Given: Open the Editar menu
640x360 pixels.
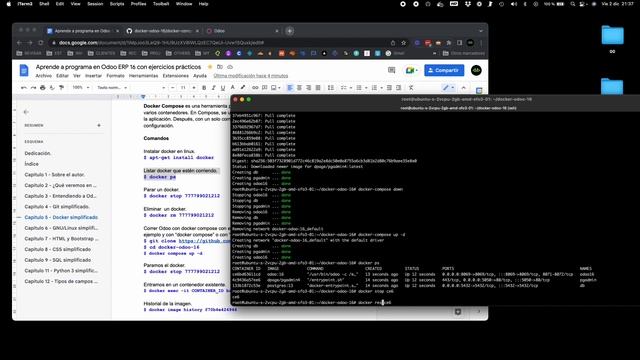Looking at the screenshot, I should [62, 76].
